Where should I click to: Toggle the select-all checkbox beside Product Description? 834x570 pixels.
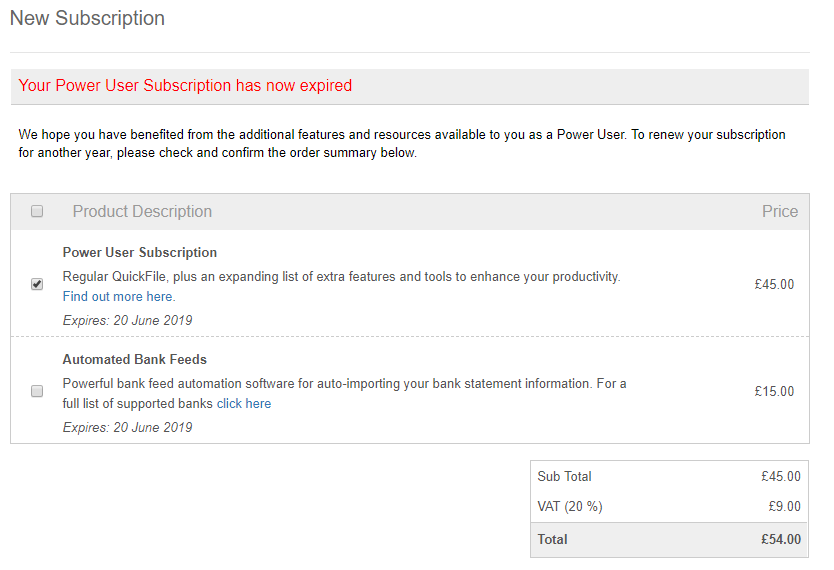point(37,212)
